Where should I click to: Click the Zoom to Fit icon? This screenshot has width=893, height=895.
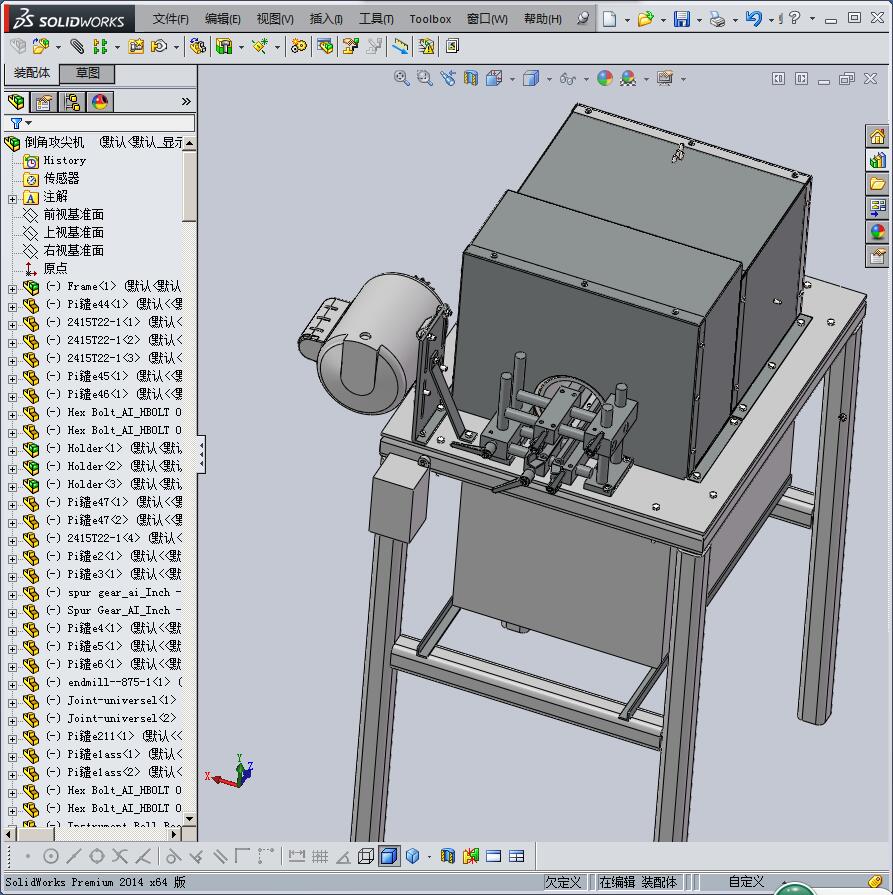401,78
